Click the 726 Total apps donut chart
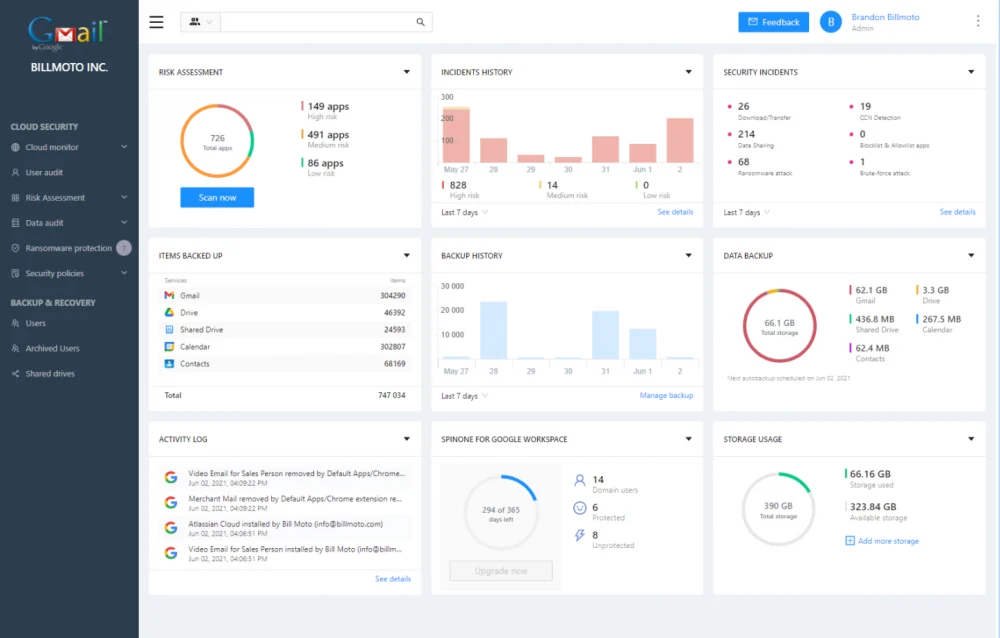Image resolution: width=1000 pixels, height=638 pixels. (217, 141)
